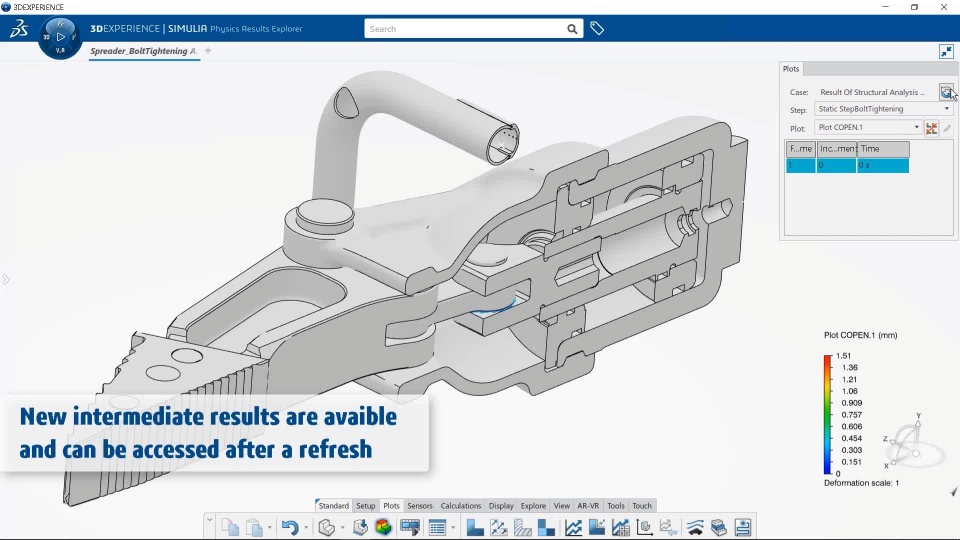Switch to the Sensors tab
Viewport: 960px width, 540px height.
coord(420,506)
